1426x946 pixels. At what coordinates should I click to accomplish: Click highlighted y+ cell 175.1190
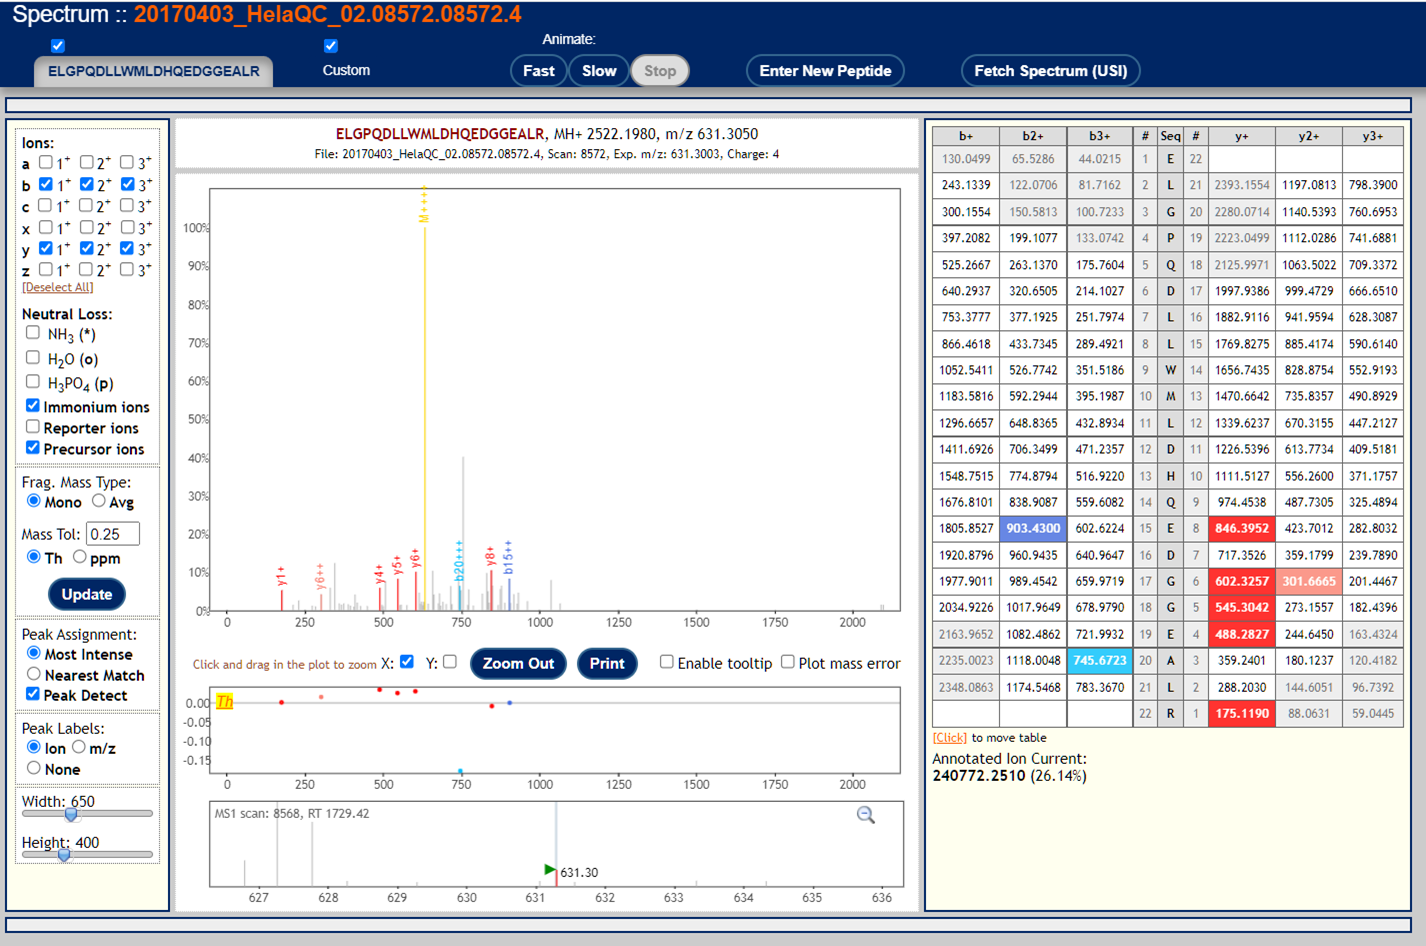[1241, 713]
